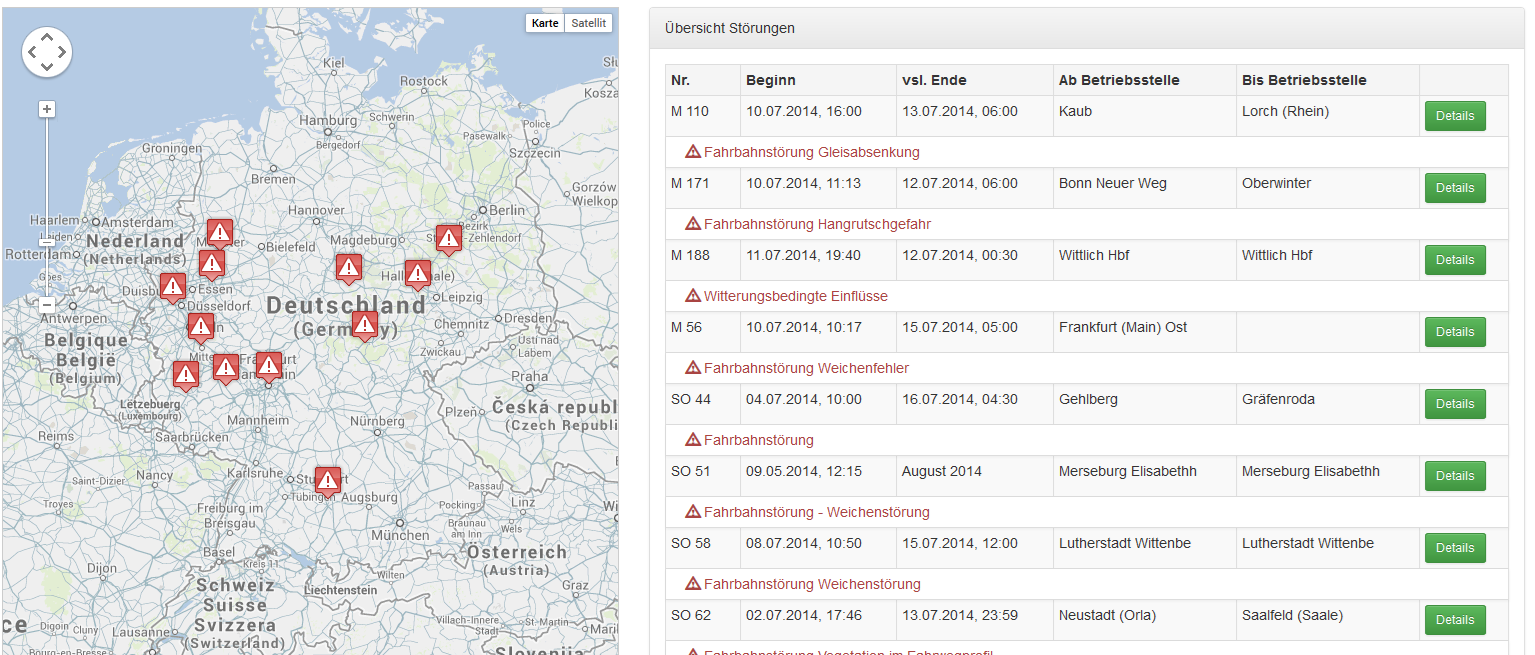Switch the map to Satellit view

coord(589,23)
